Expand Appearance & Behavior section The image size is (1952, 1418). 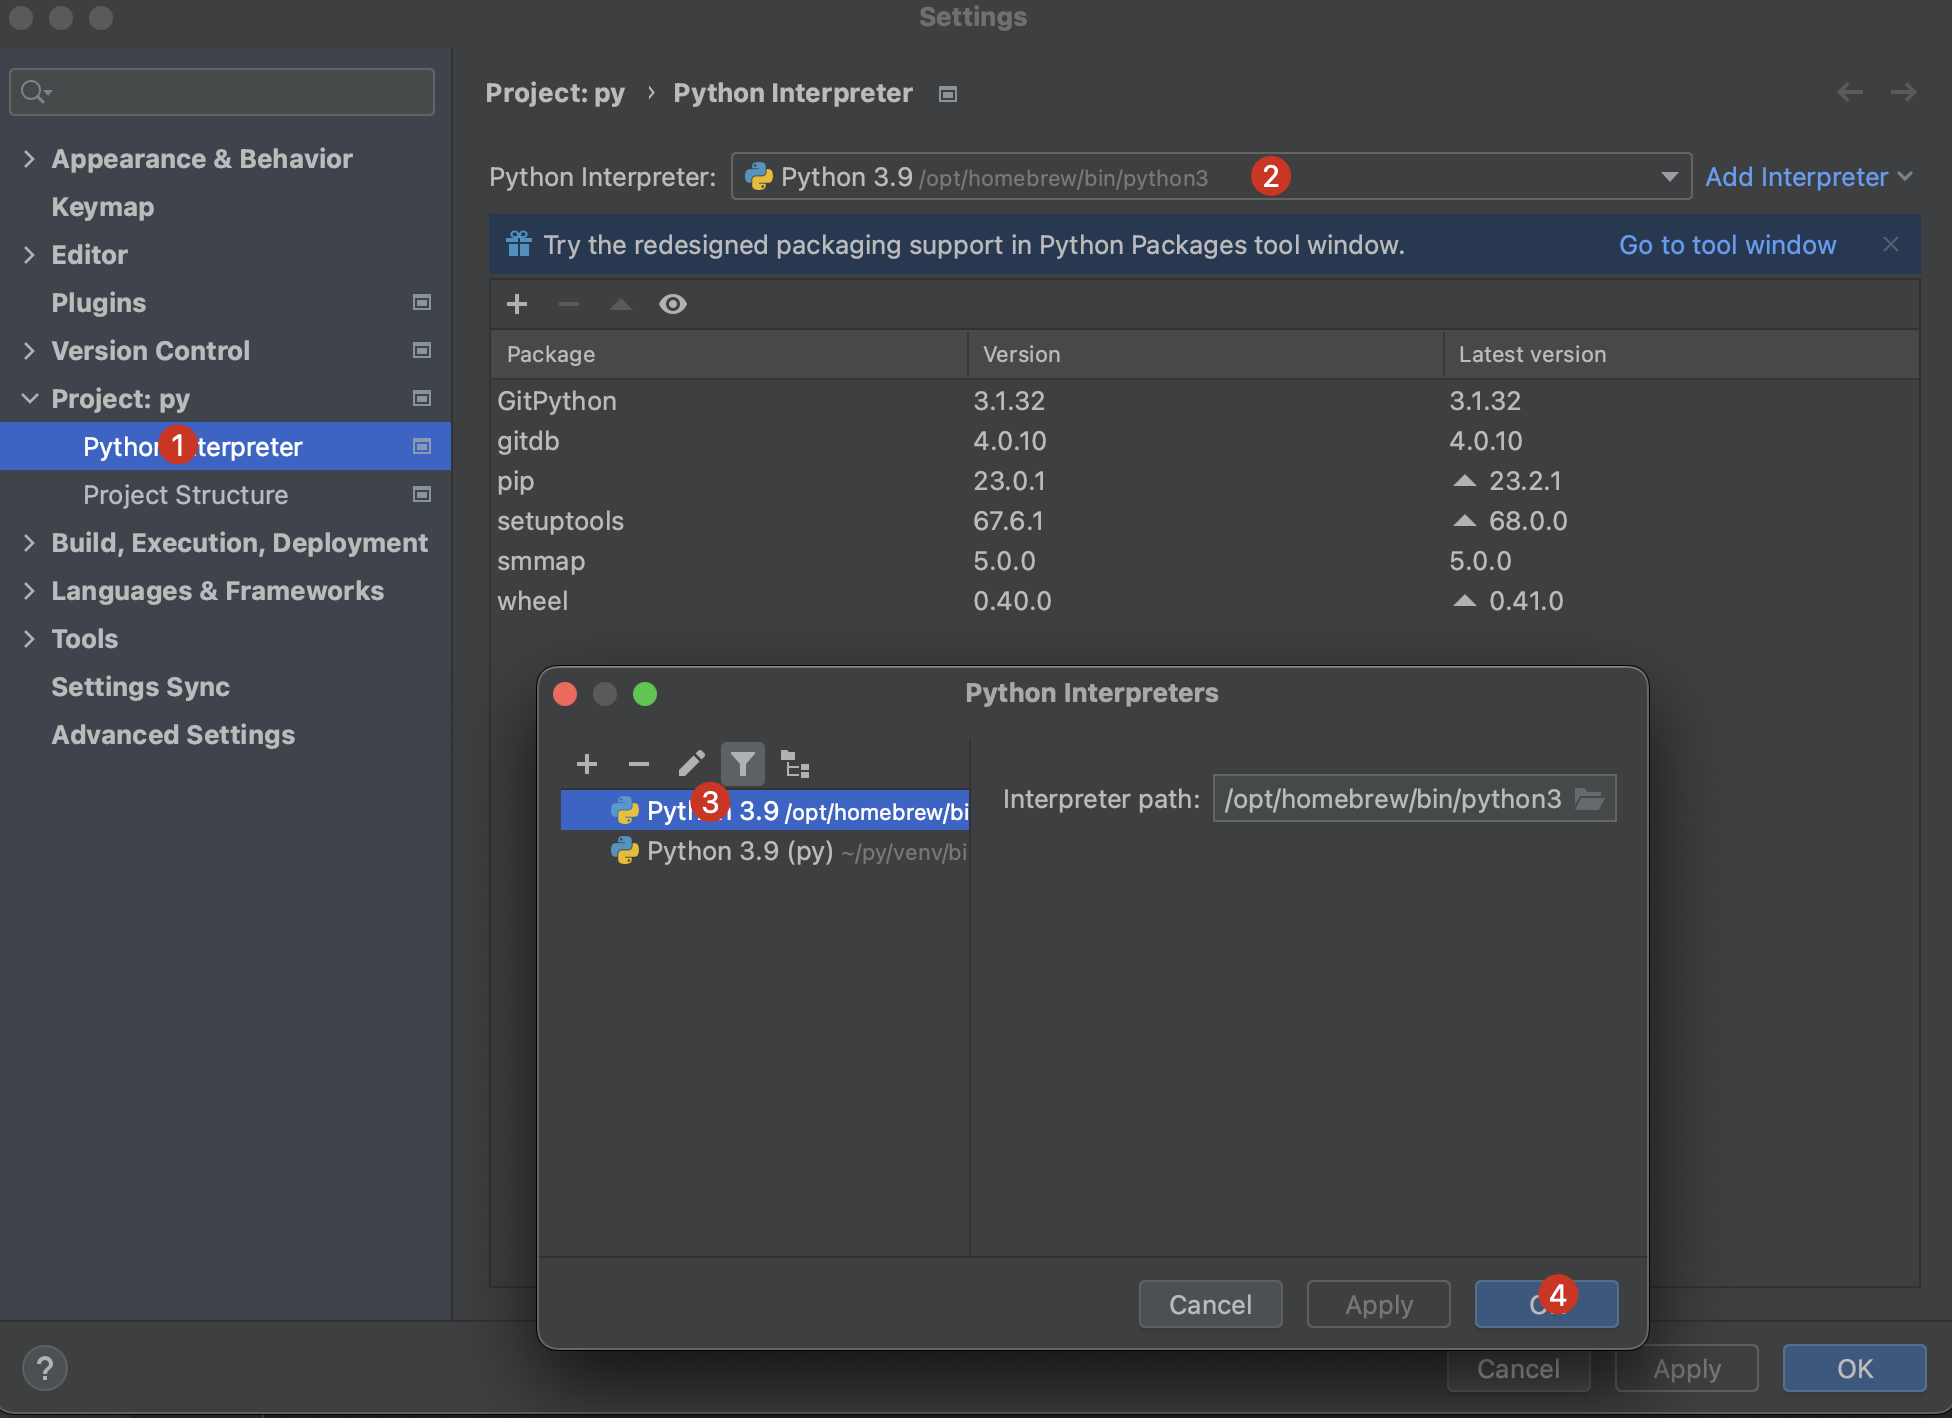(29, 159)
